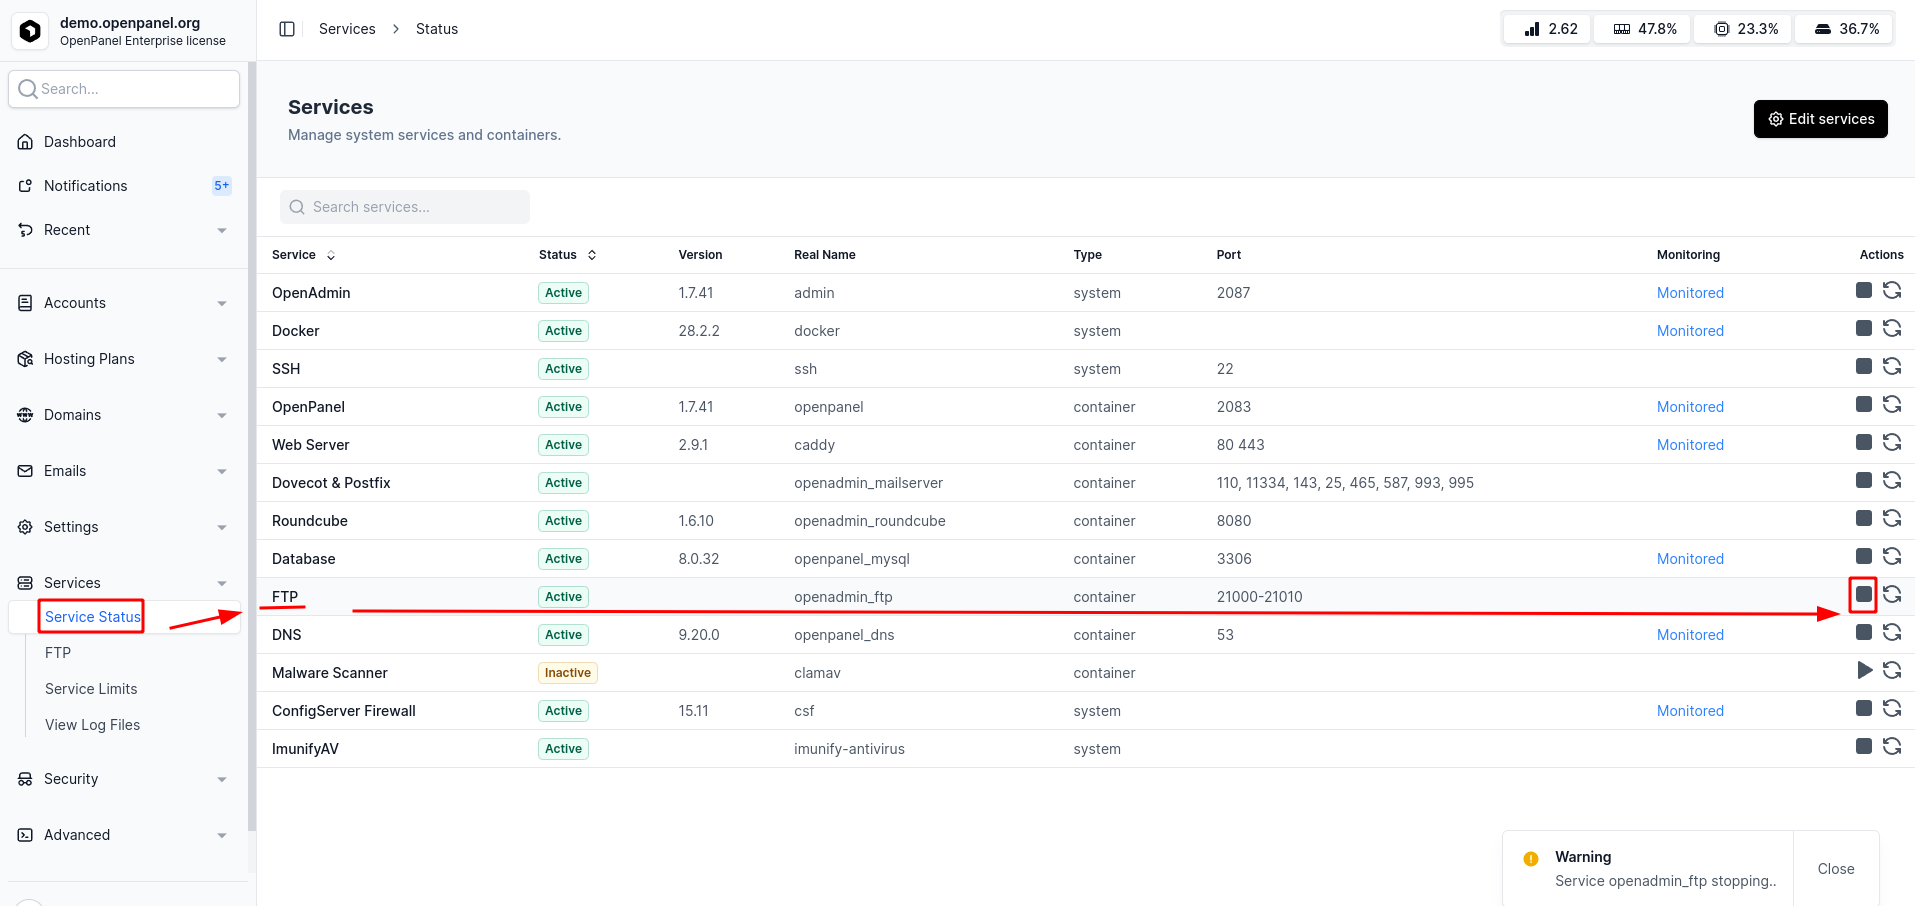The image size is (1915, 906).
Task: Open the FTP submenu item
Action: pos(58,653)
